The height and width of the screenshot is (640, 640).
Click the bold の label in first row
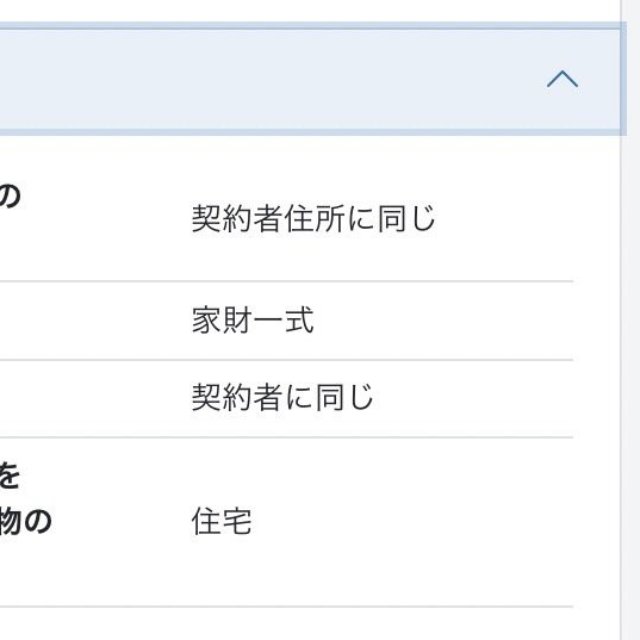9,196
